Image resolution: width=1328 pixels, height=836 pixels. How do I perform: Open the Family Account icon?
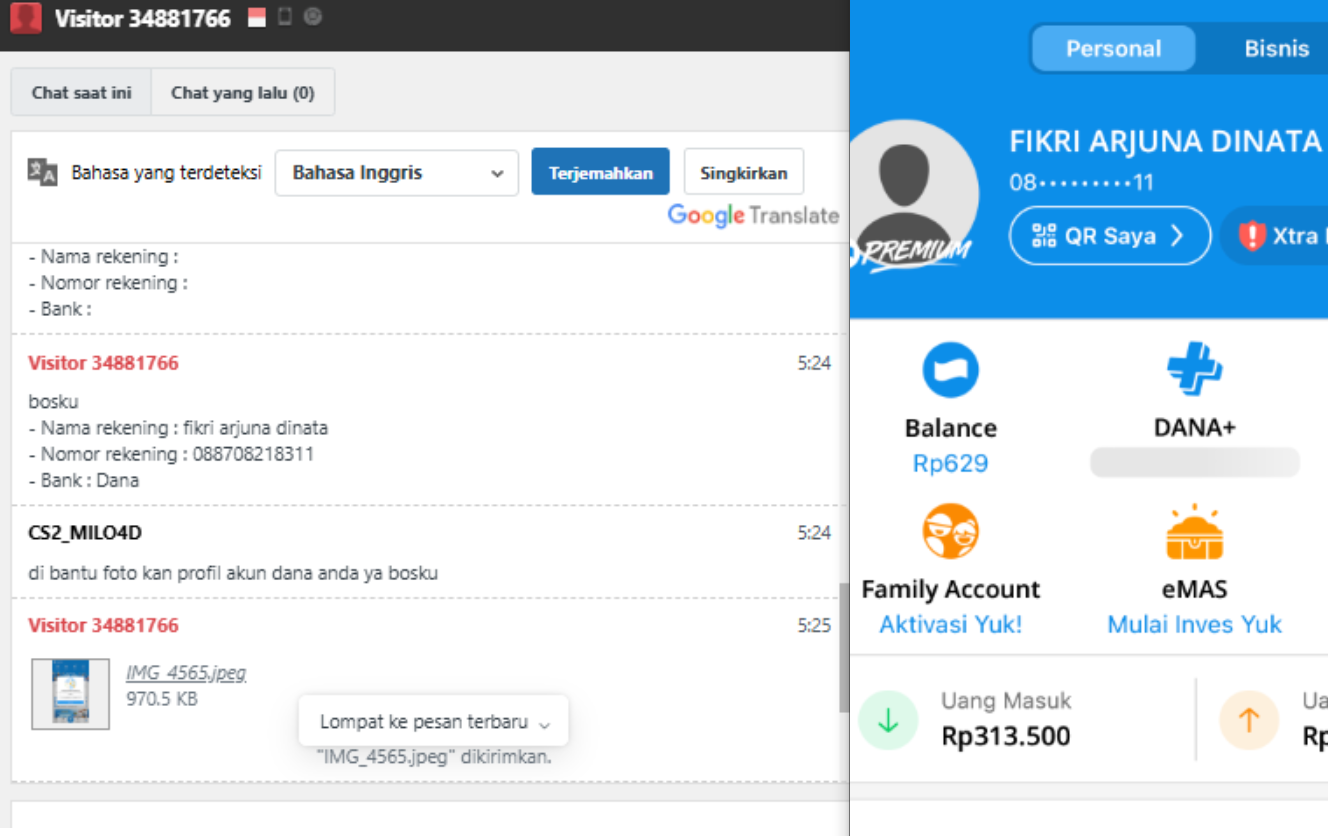950,531
